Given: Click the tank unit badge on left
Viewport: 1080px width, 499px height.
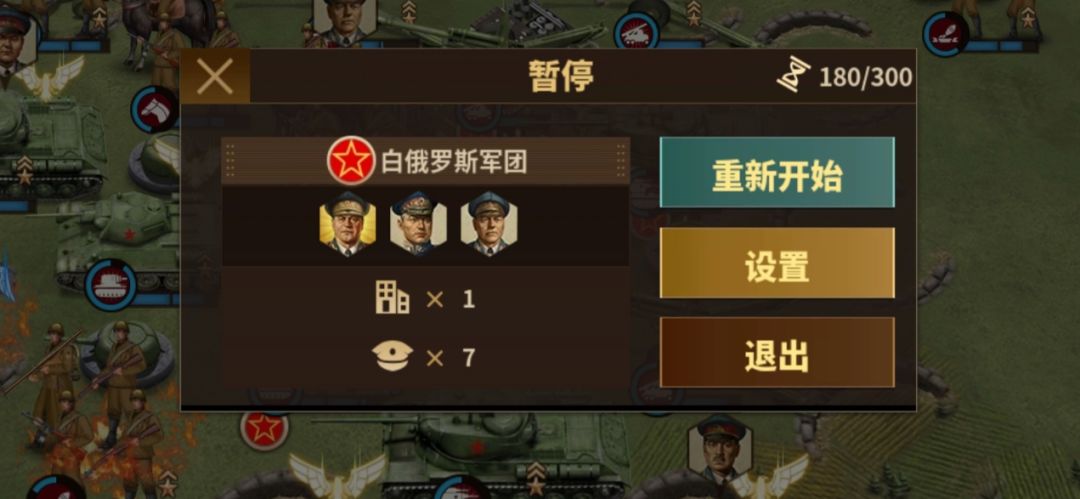Looking at the screenshot, I should click(110, 284).
